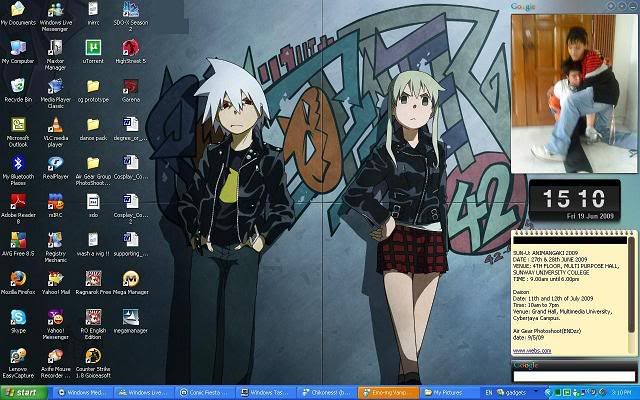Image resolution: width=640 pixels, height=400 pixels.
Task: Click the gadgets toolbar on taskbar
Action: (x=511, y=393)
